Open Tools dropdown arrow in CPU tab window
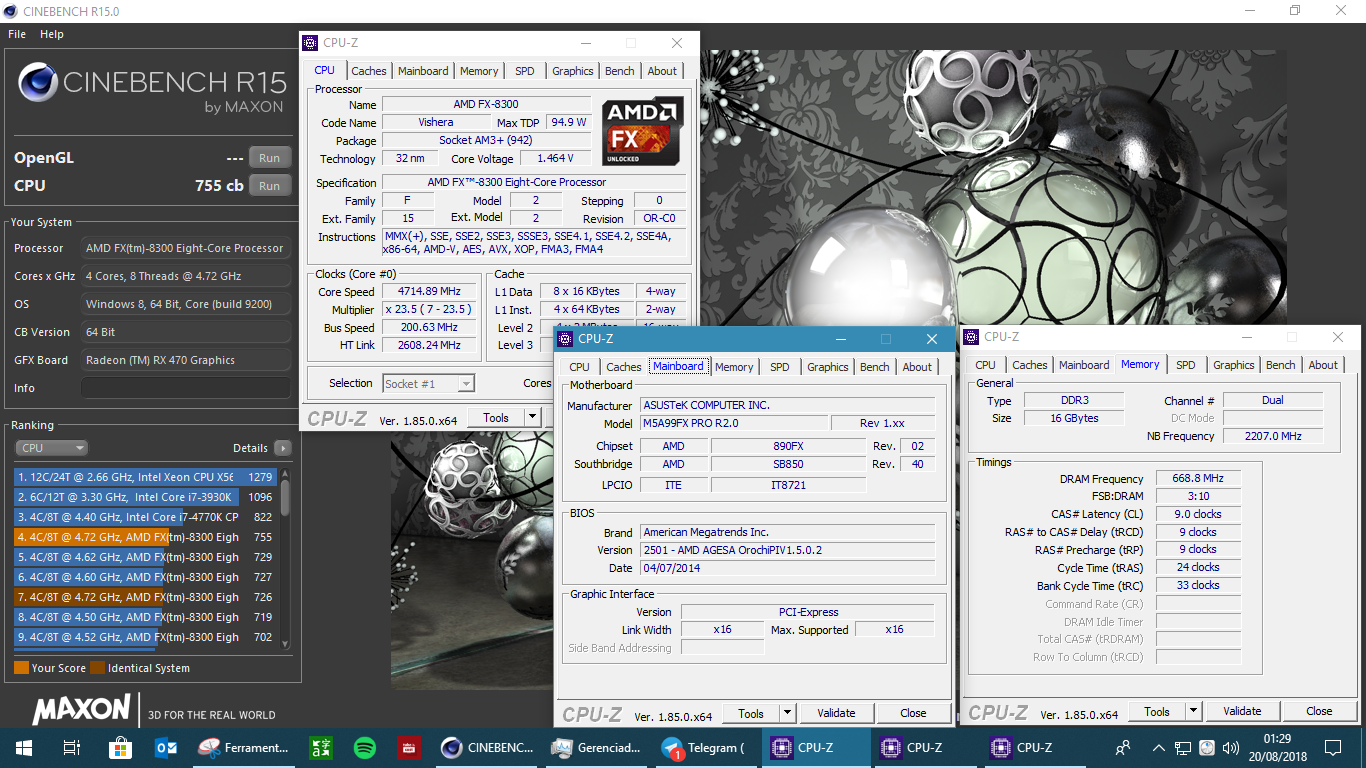Screen dimensions: 1366x768 (x=532, y=418)
